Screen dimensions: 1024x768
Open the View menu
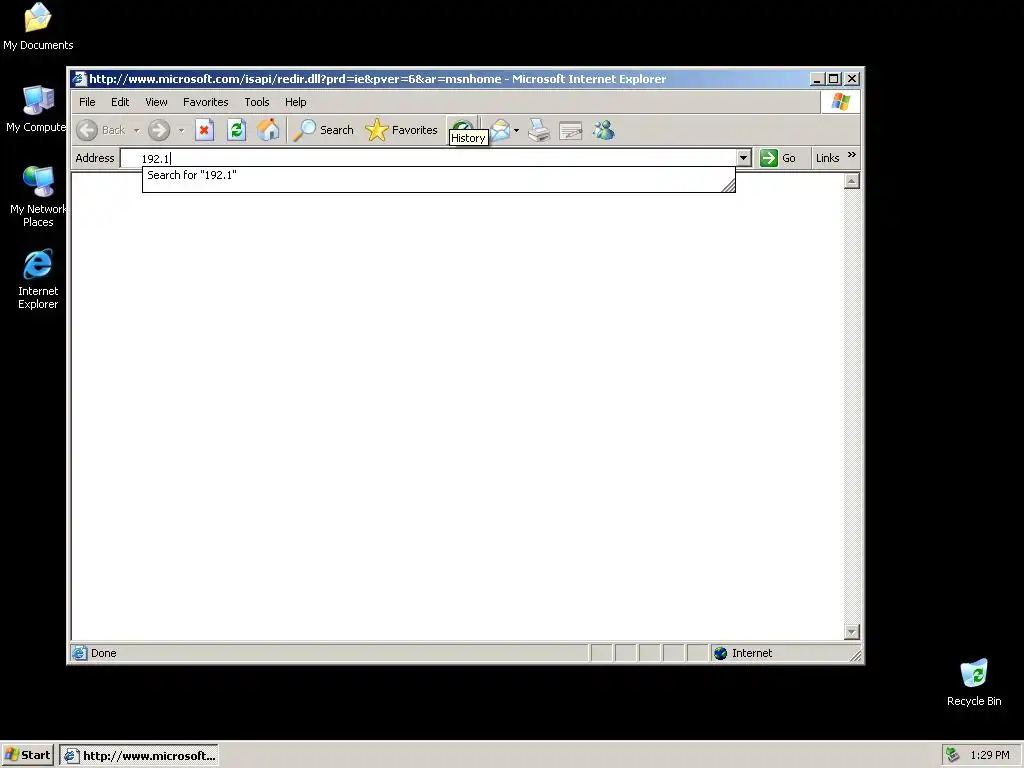(x=156, y=102)
